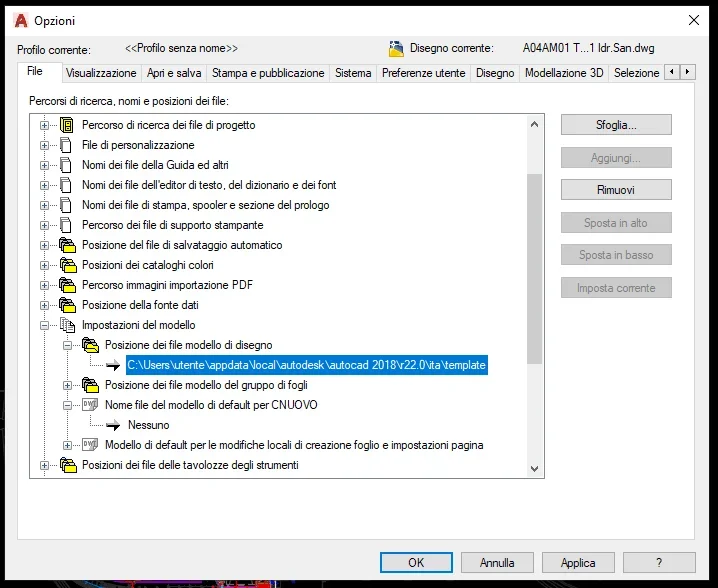The width and height of the screenshot is (718, 588).
Task: Expand Modello di default per le modifiche locali
Action: 67,445
